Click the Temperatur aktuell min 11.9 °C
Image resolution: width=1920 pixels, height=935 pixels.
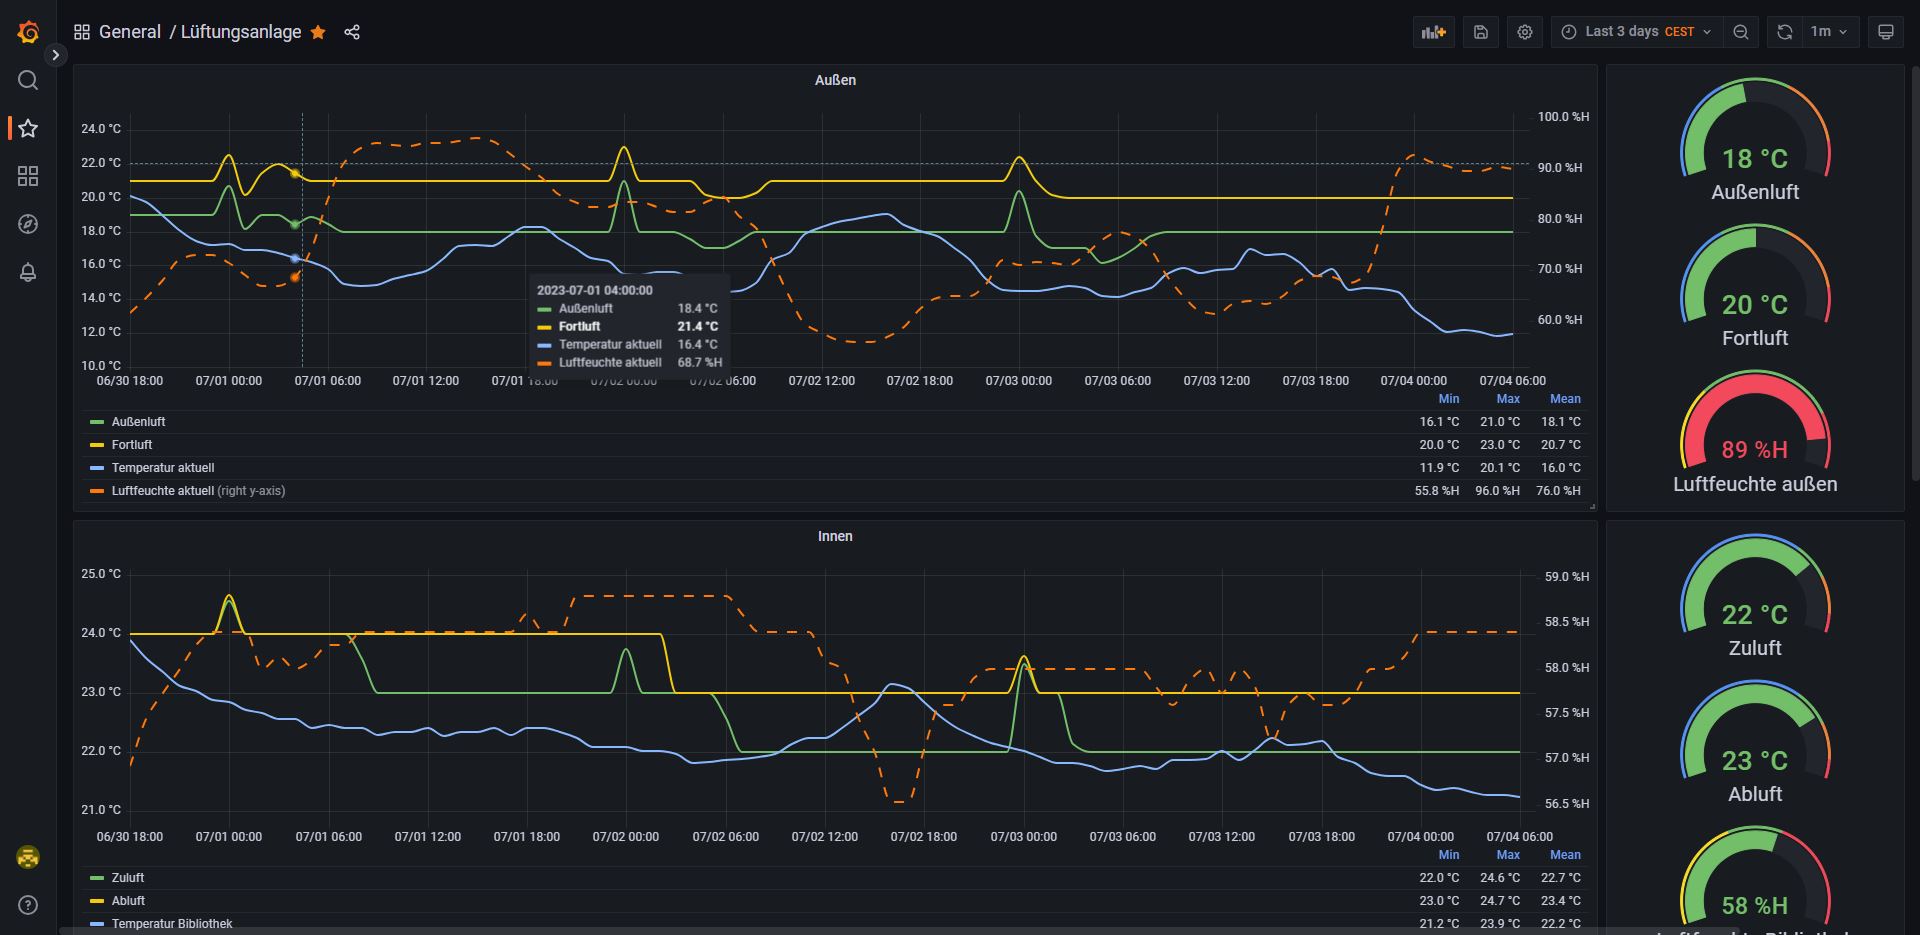tap(1439, 468)
